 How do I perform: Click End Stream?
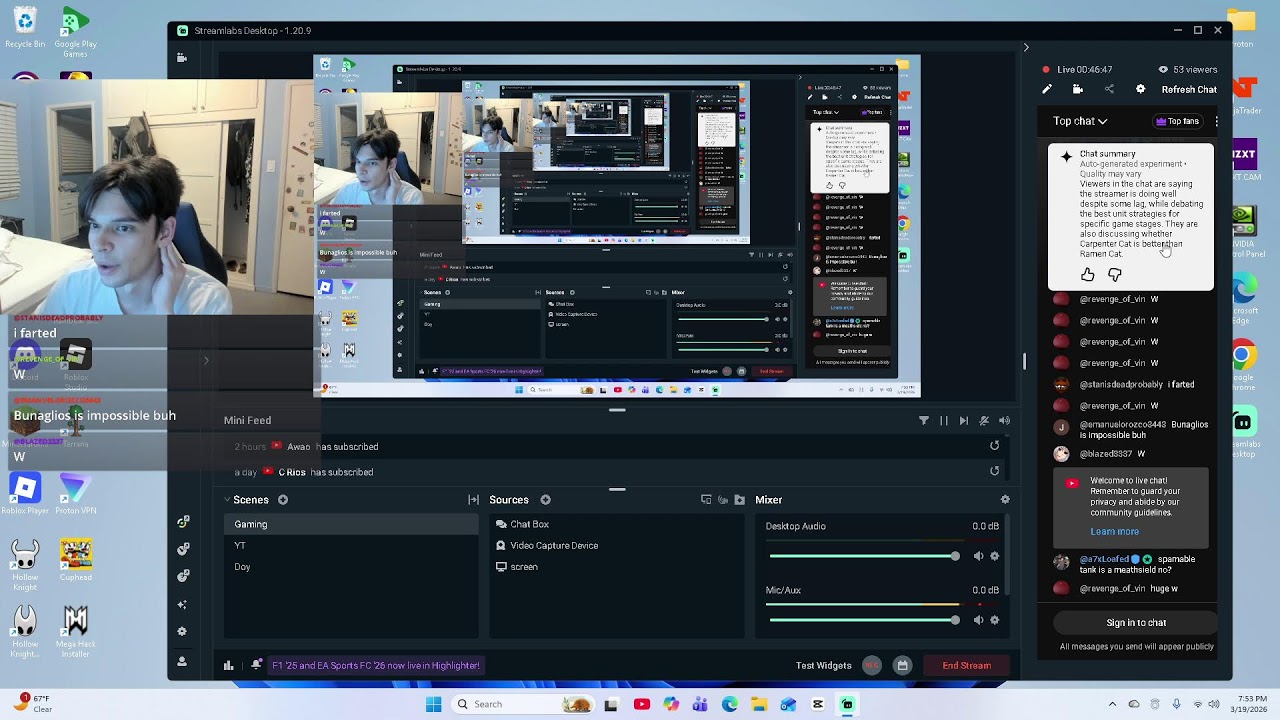coord(967,665)
